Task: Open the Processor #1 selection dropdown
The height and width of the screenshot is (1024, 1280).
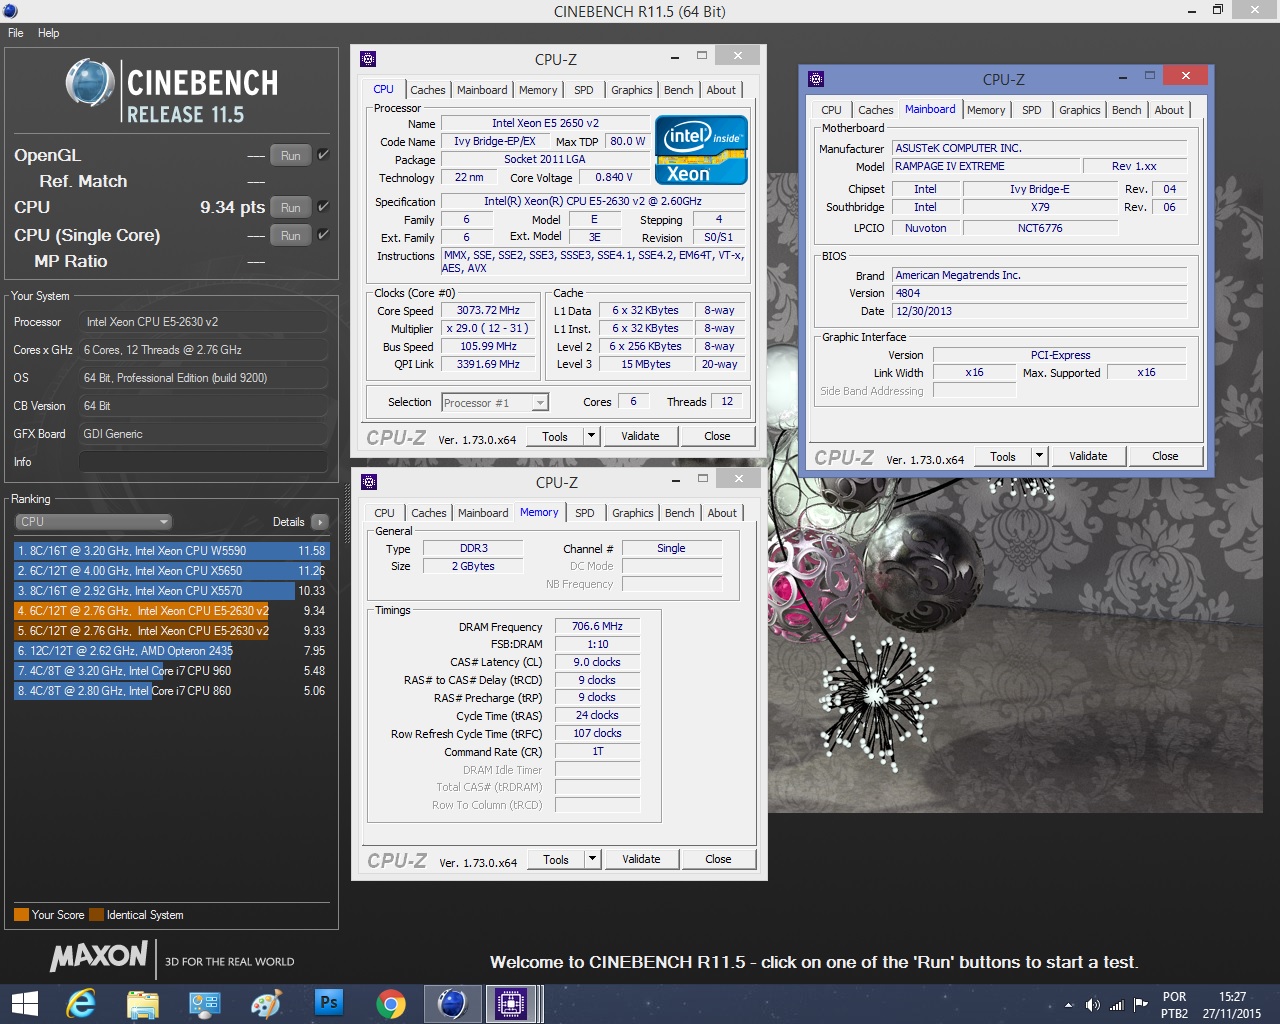Action: tap(495, 403)
